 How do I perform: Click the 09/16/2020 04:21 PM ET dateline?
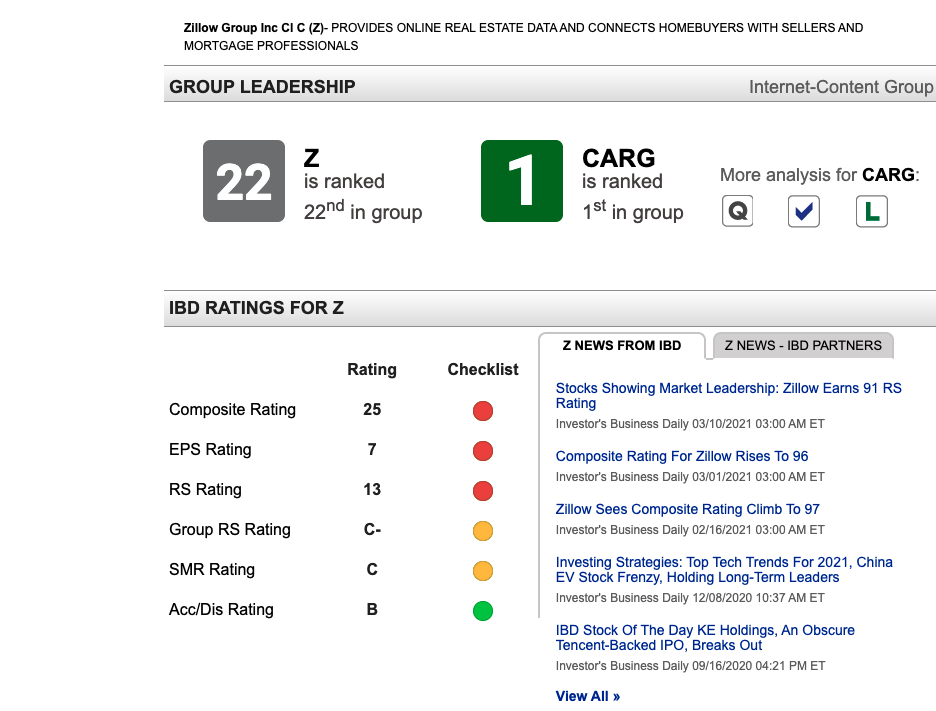759,666
